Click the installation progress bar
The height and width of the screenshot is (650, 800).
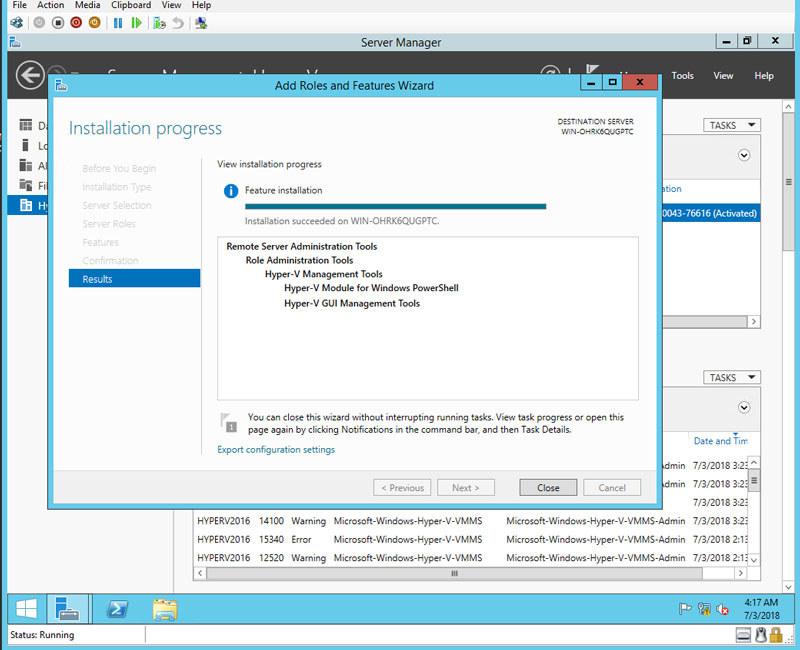tap(395, 207)
